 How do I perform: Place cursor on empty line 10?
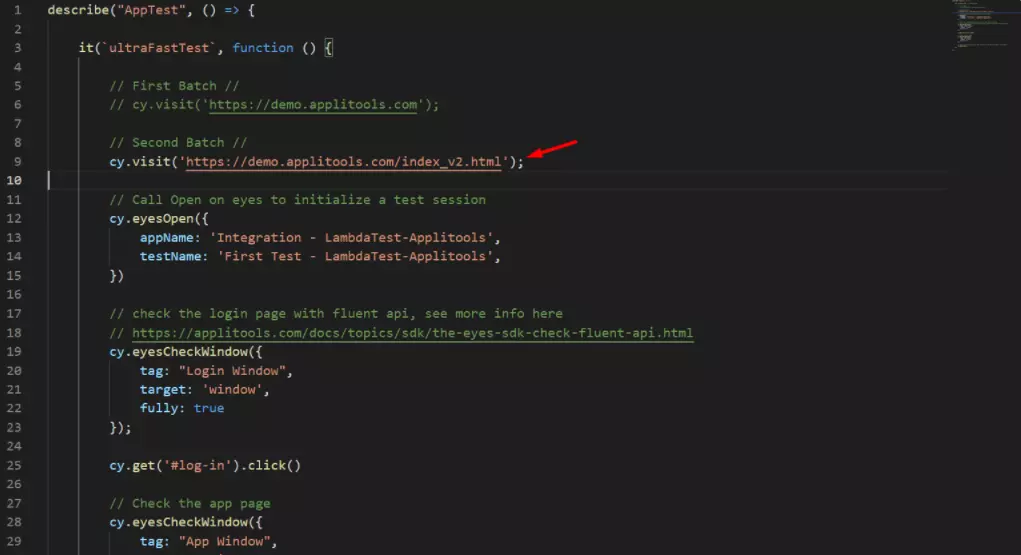(300, 181)
